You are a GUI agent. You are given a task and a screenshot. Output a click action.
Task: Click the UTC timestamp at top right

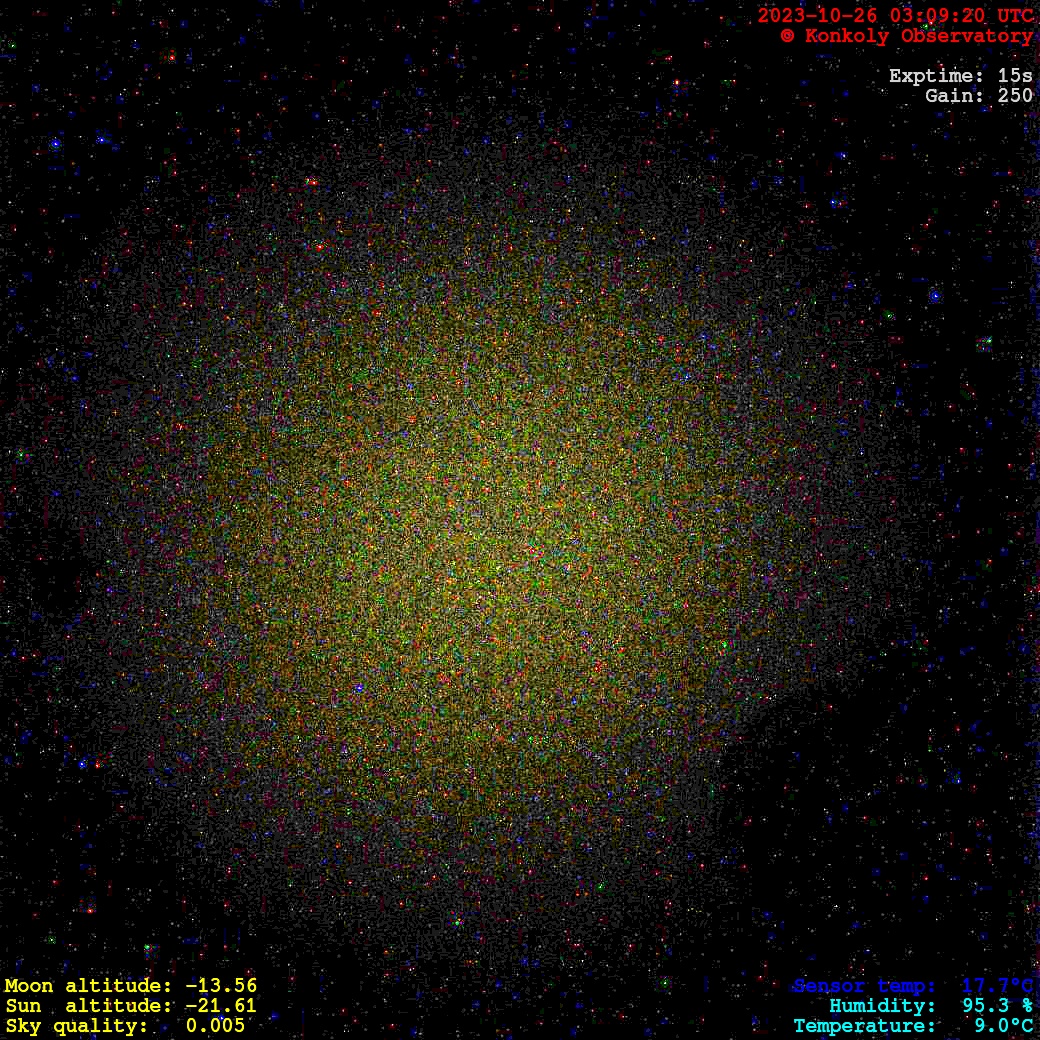tap(895, 16)
